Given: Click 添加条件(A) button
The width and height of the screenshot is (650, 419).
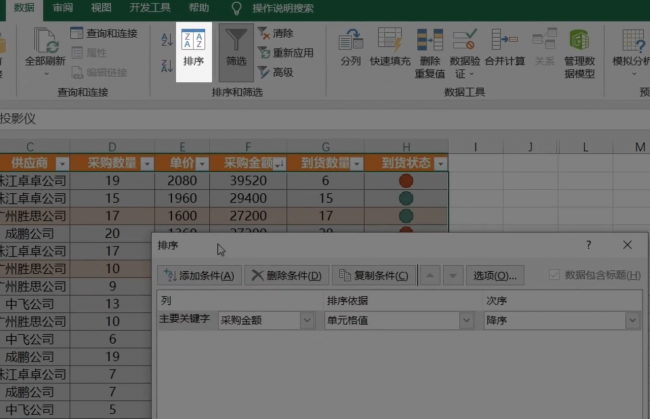Looking at the screenshot, I should [199, 276].
